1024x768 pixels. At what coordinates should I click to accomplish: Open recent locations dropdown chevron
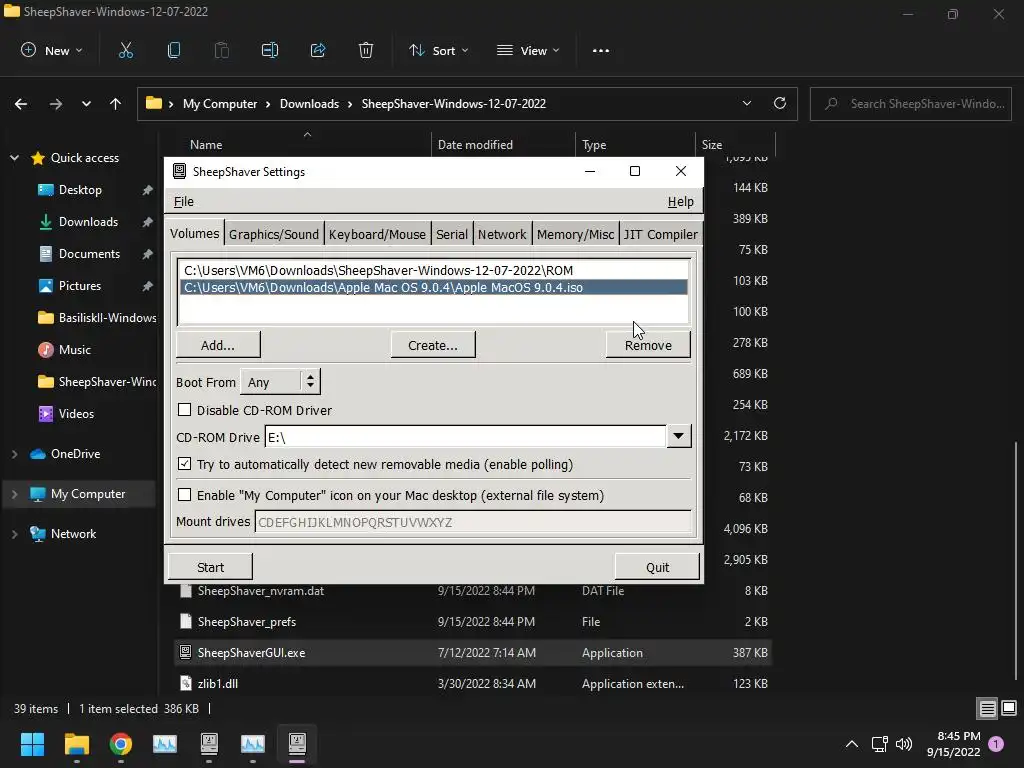tap(86, 104)
